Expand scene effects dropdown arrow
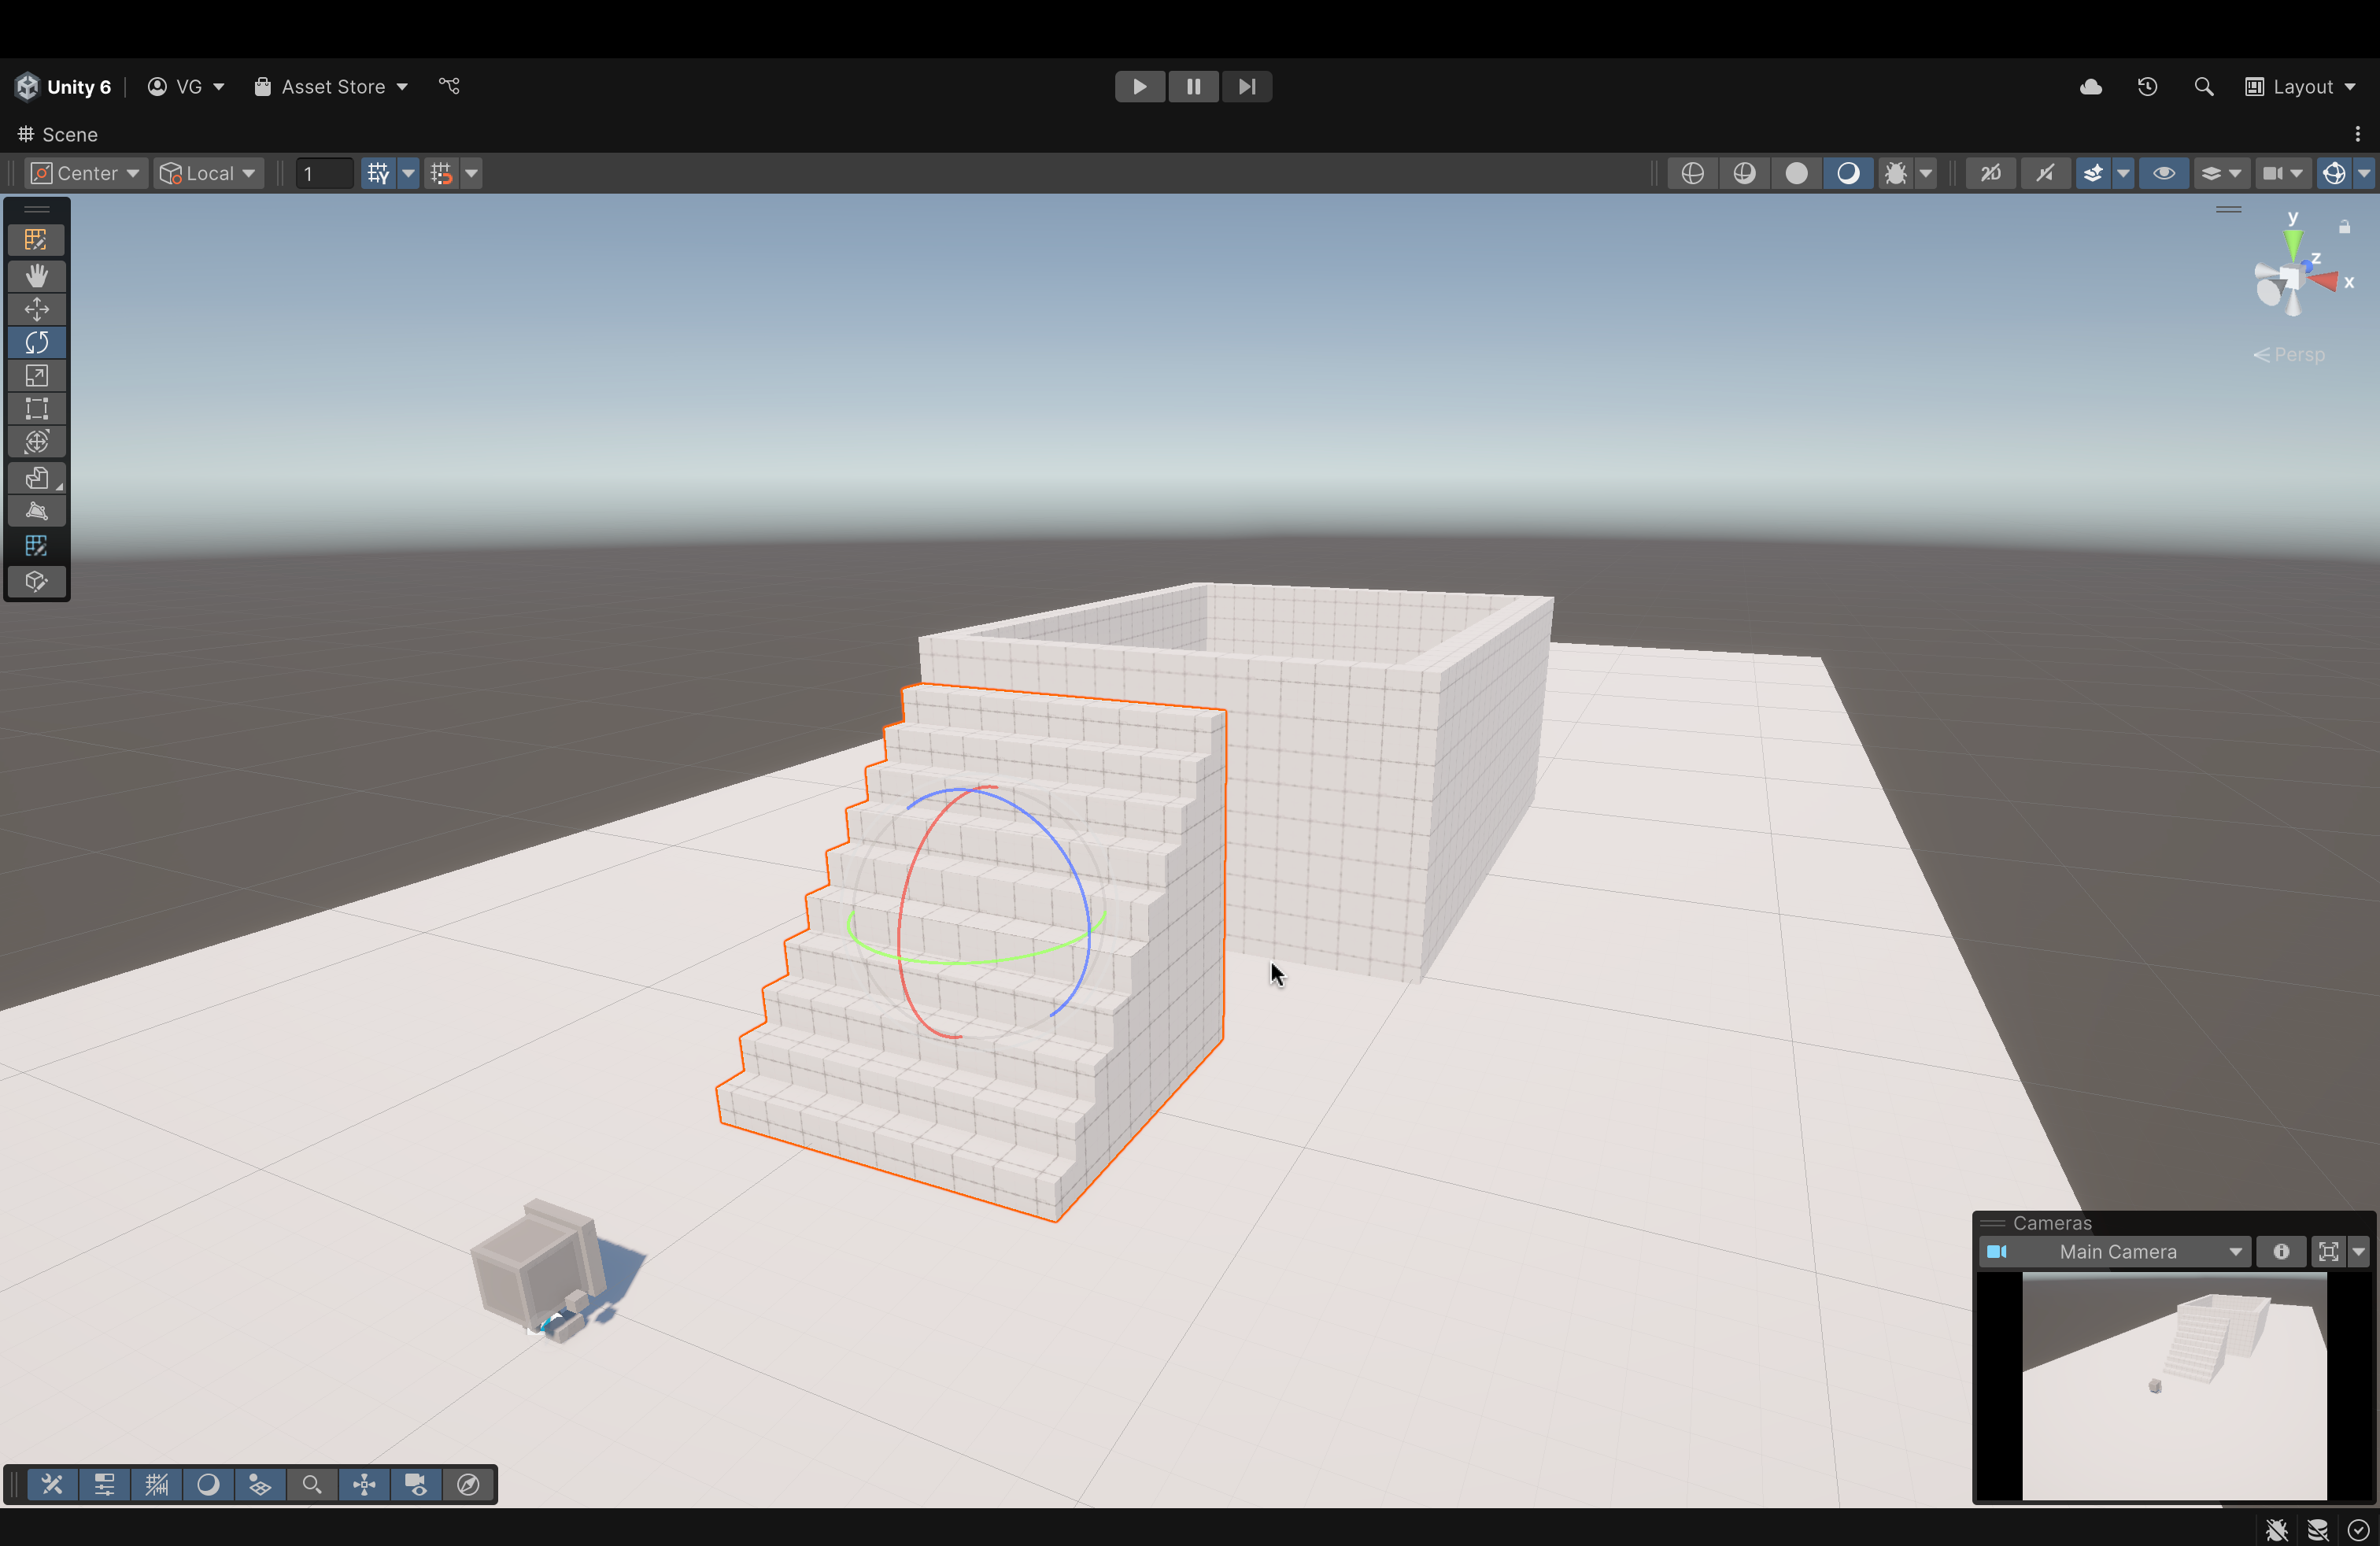 (x=2123, y=173)
